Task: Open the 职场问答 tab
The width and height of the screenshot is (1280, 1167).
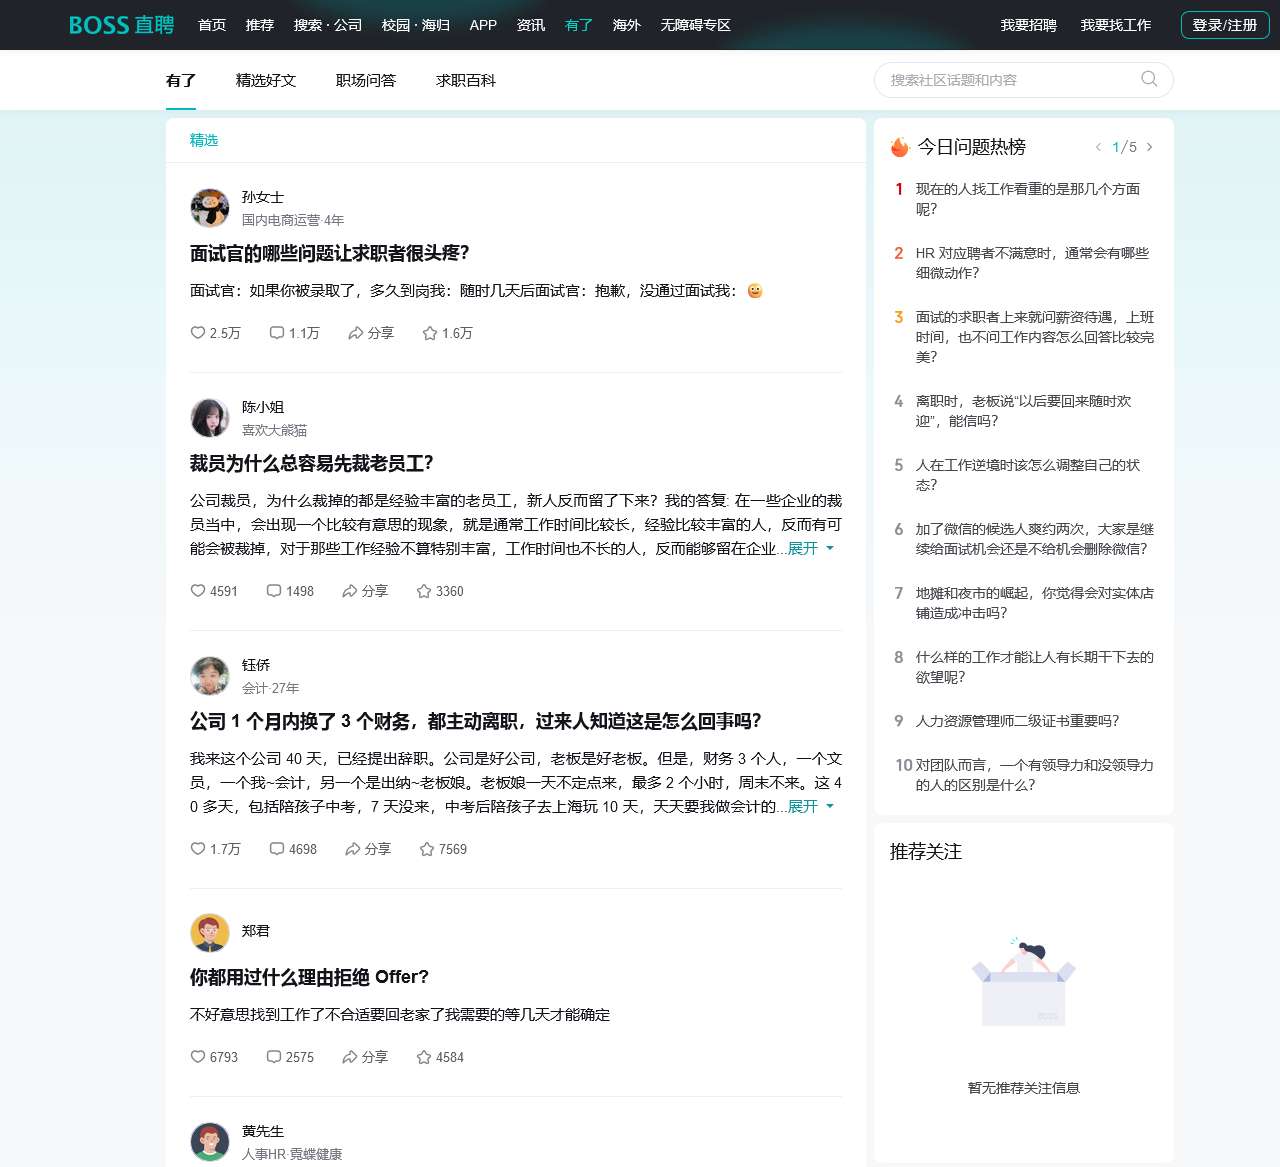Action: [366, 80]
